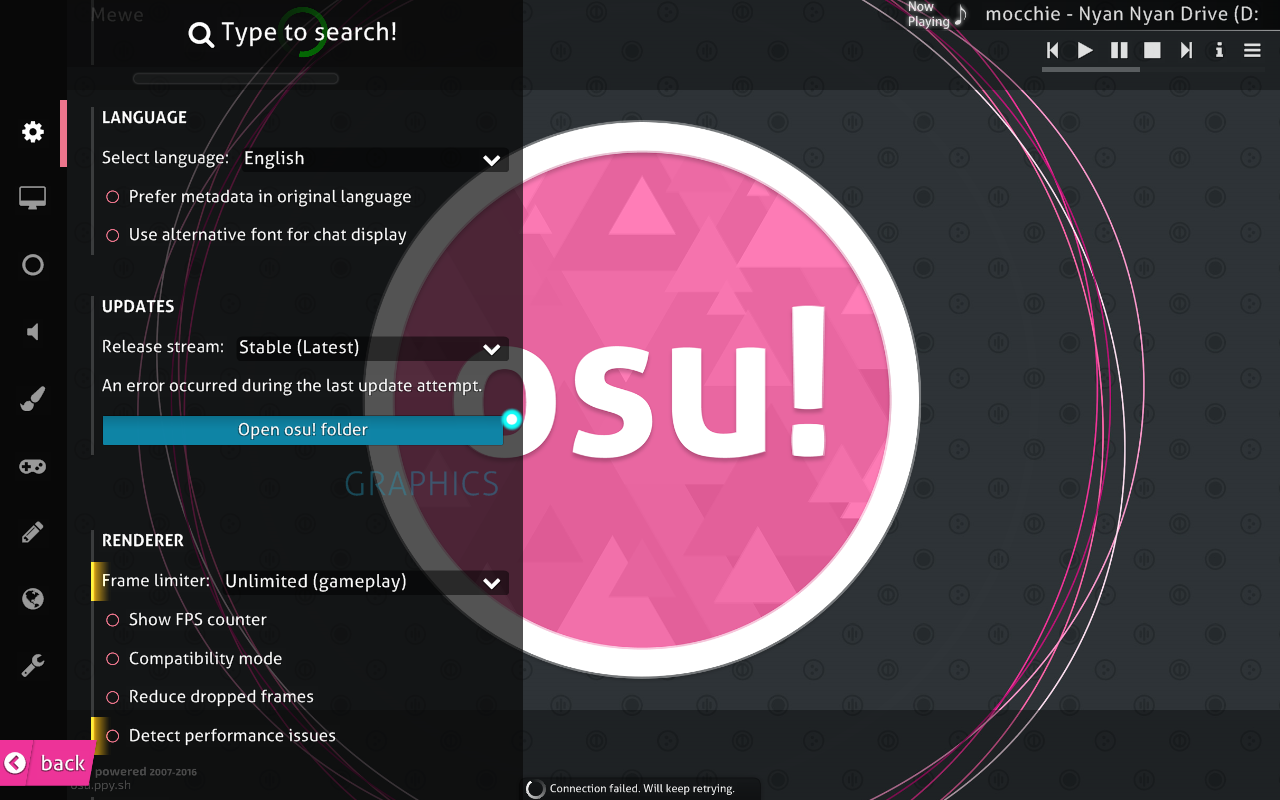Screen dimensions: 1280x800
Task: Click the update error message text
Action: (292, 386)
